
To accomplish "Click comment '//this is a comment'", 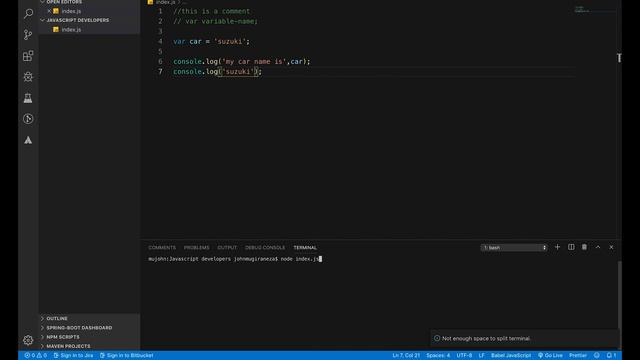I will click(x=211, y=11).
